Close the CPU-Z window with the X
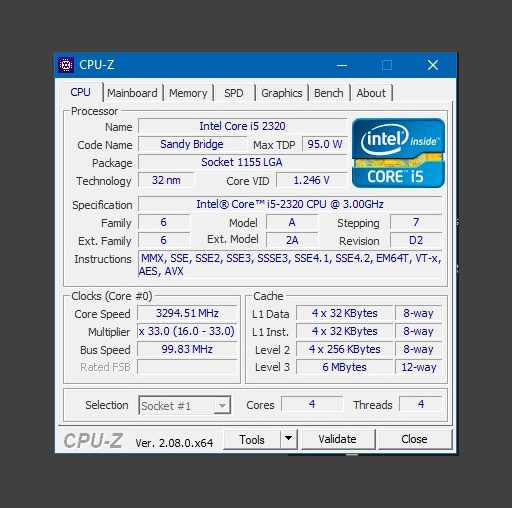The image size is (512, 508). 433,65
